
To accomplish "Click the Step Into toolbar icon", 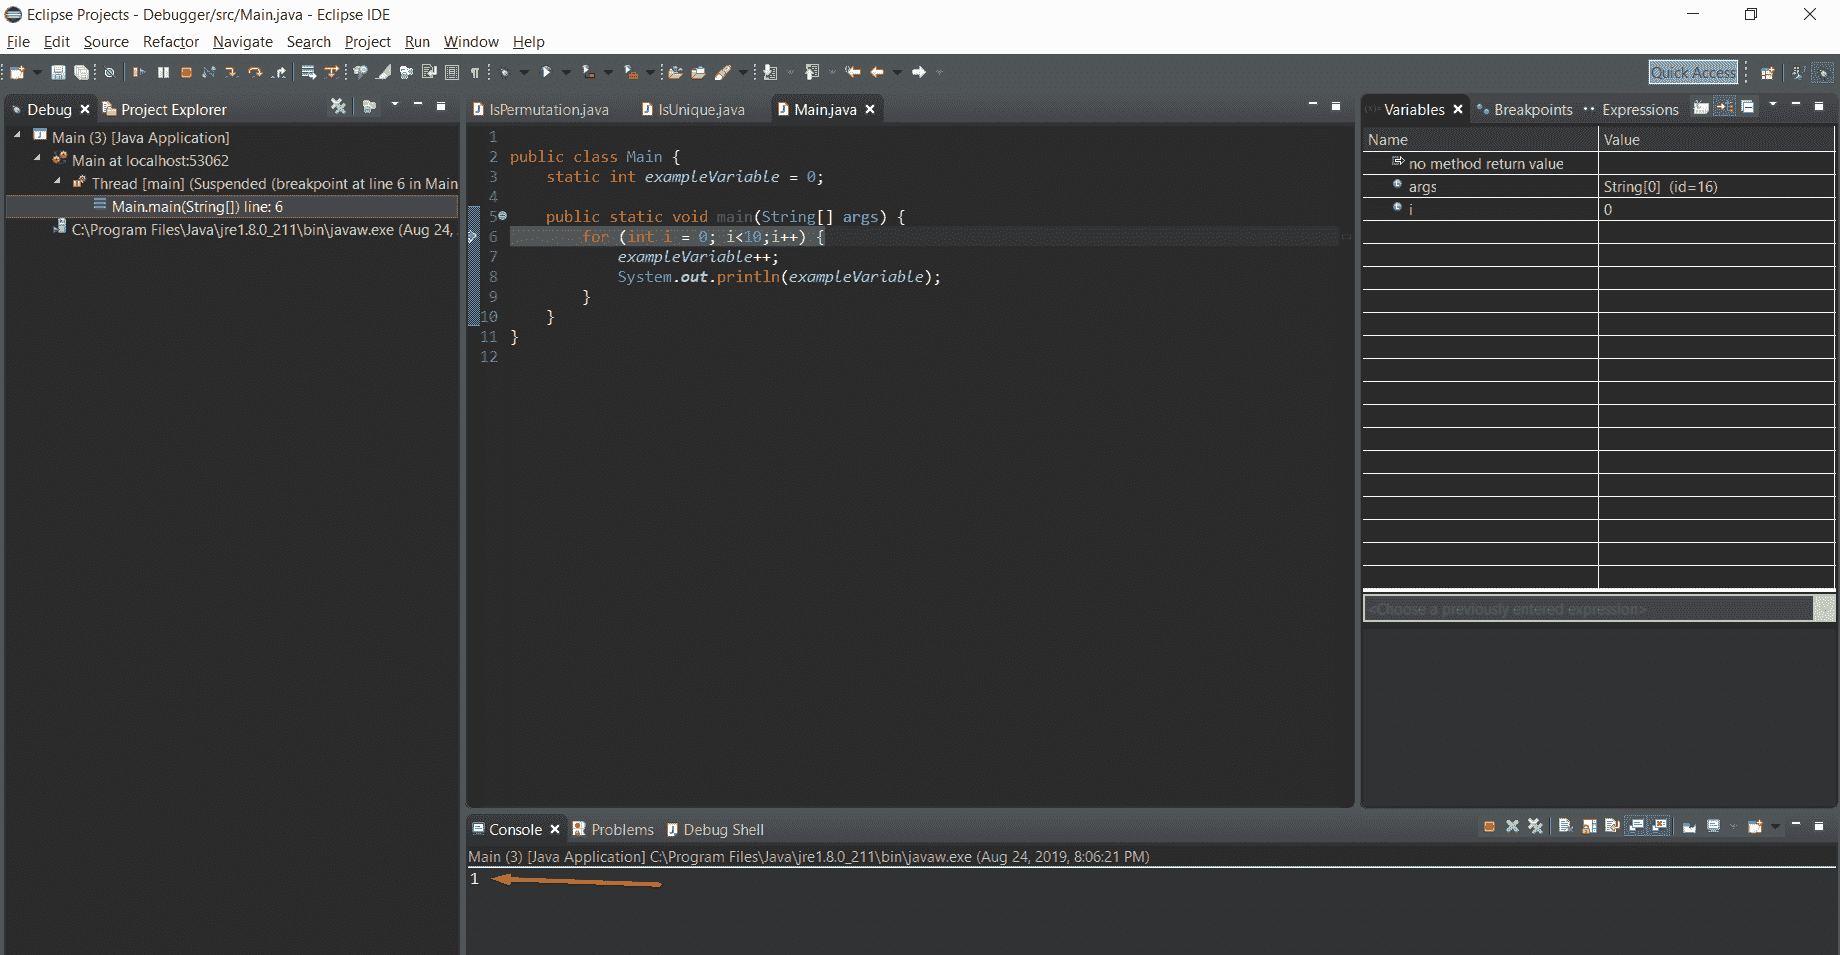I will (x=231, y=72).
